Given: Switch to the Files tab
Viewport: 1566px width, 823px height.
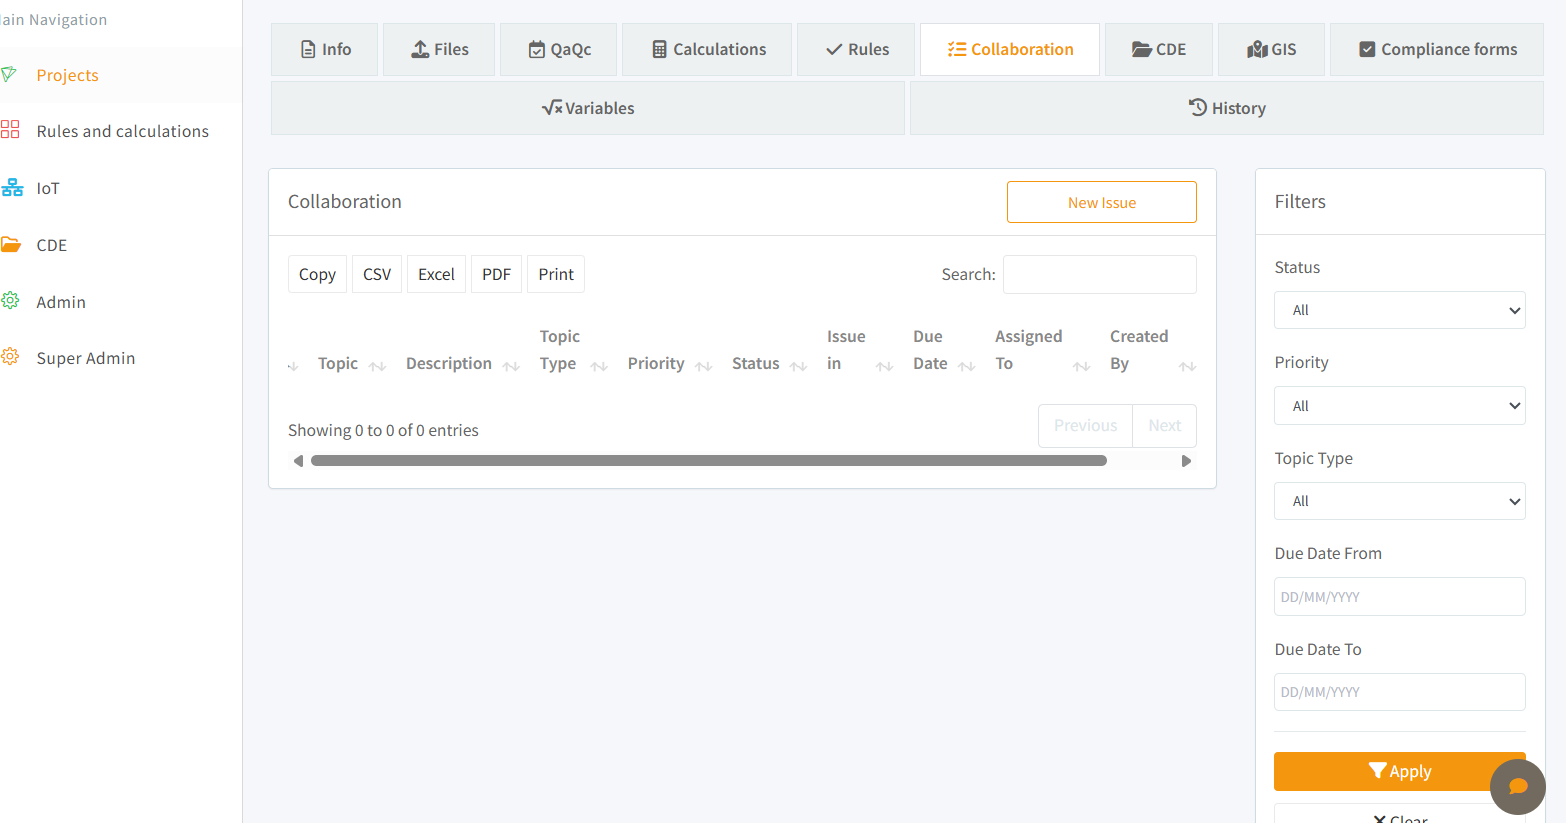Looking at the screenshot, I should coord(439,49).
